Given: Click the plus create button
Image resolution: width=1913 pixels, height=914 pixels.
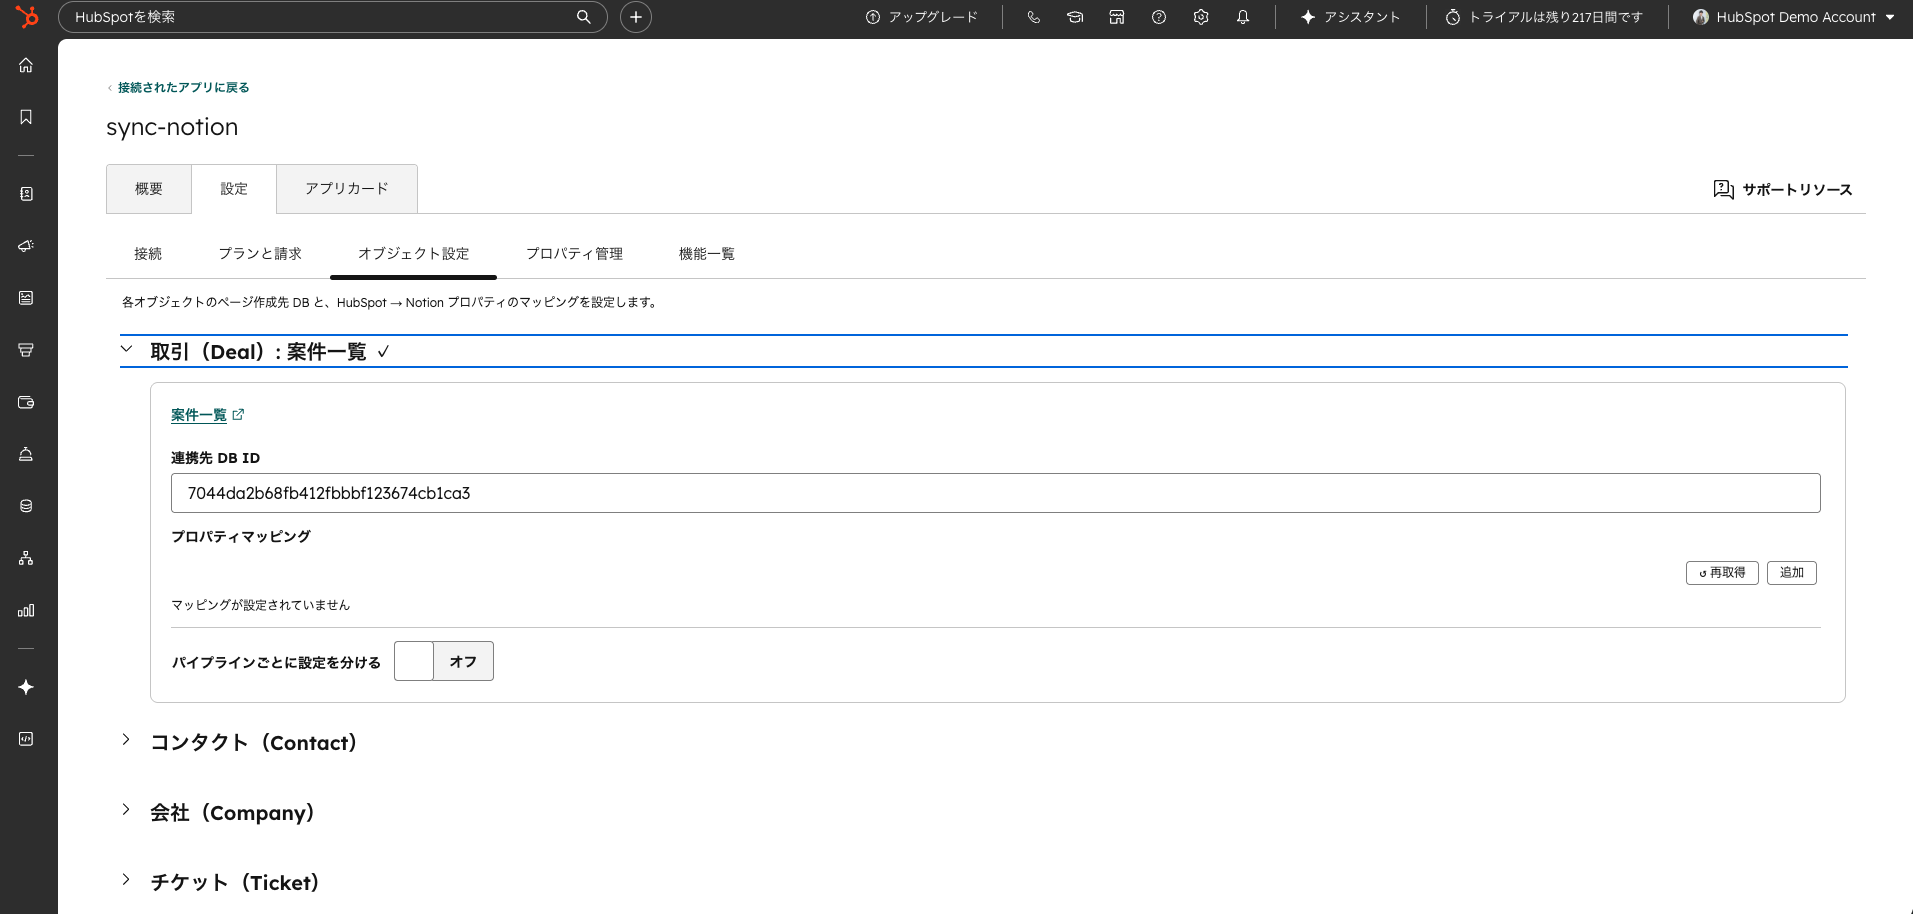Looking at the screenshot, I should [x=636, y=17].
